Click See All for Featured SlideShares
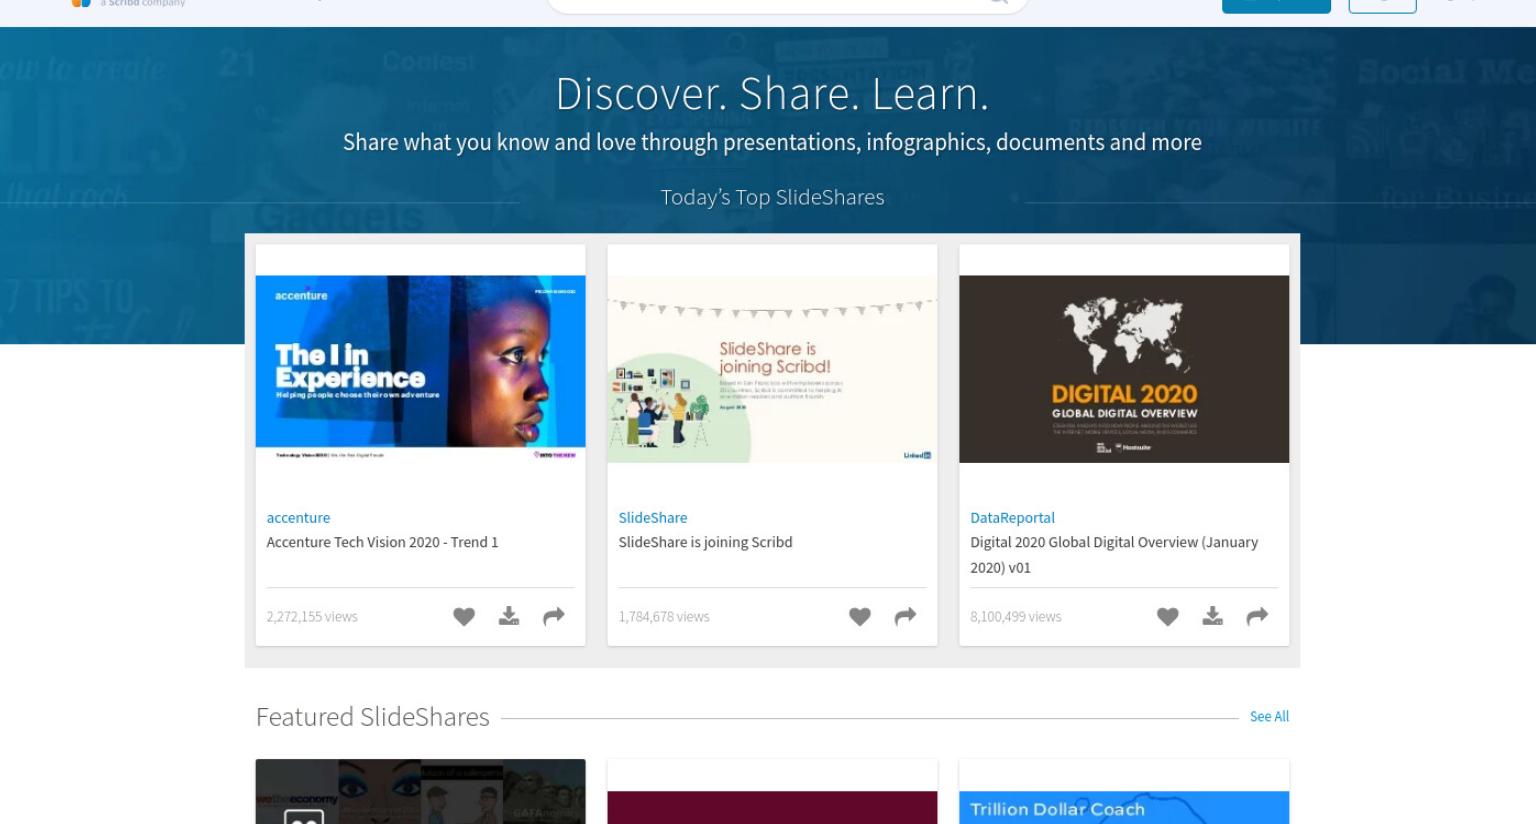Image resolution: width=1536 pixels, height=824 pixels. coord(1269,716)
